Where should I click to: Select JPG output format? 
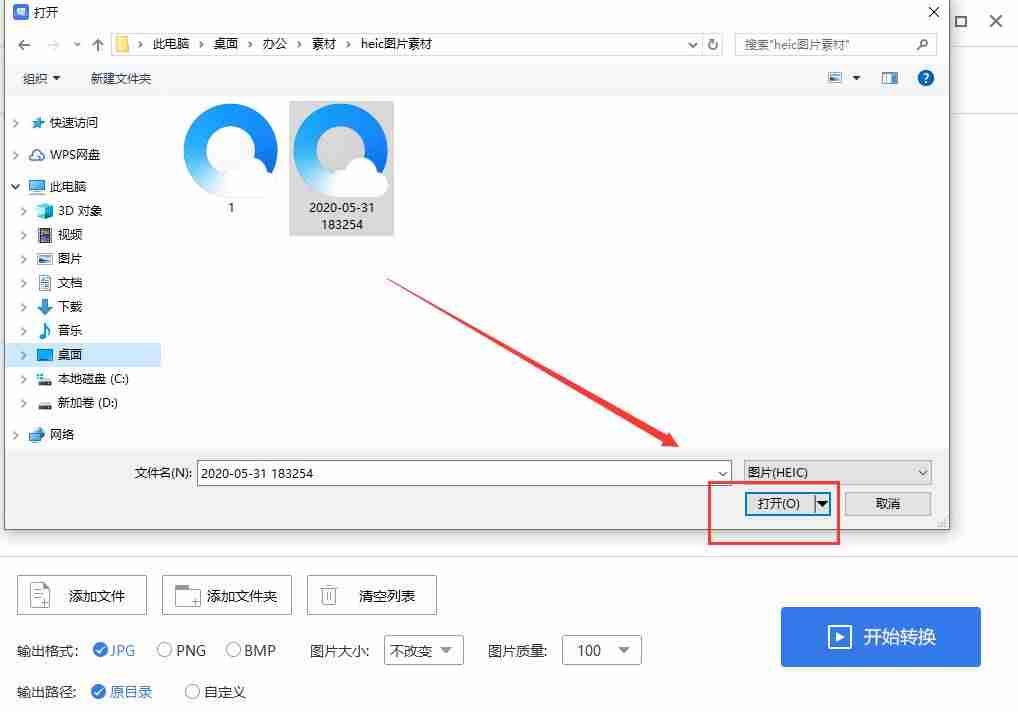click(114, 650)
